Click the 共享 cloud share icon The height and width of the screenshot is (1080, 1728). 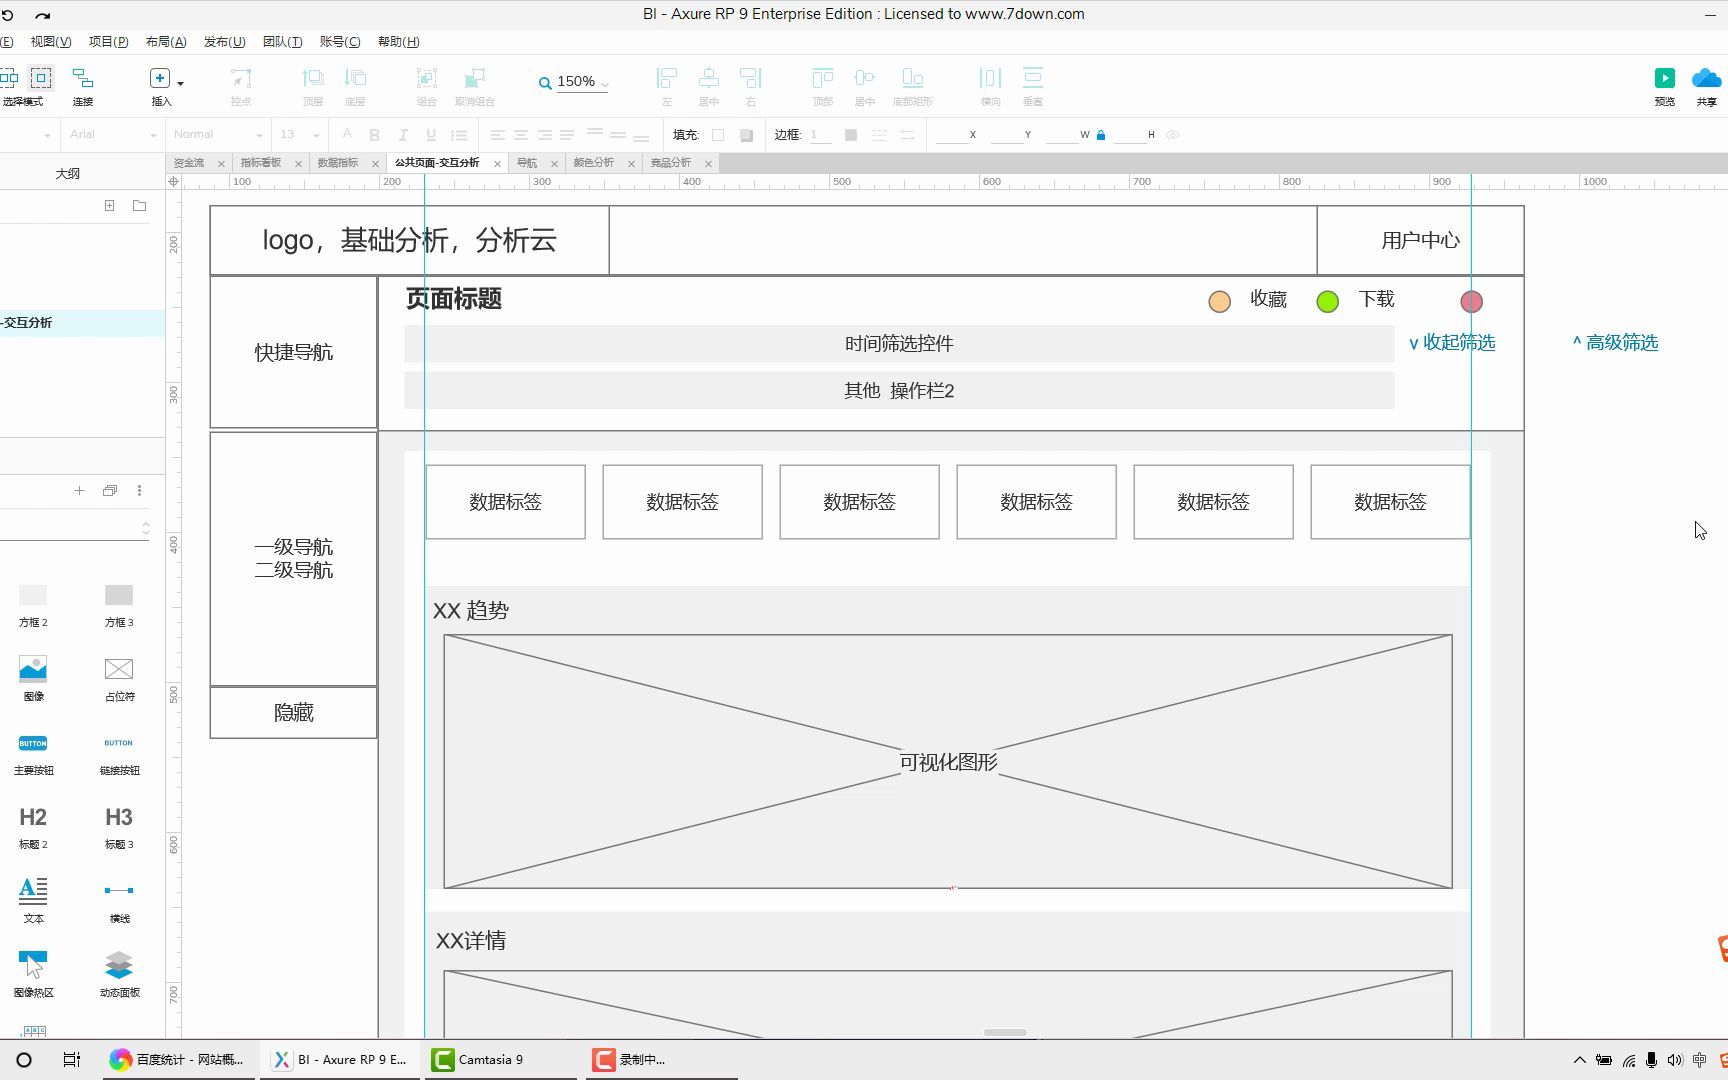tap(1706, 78)
